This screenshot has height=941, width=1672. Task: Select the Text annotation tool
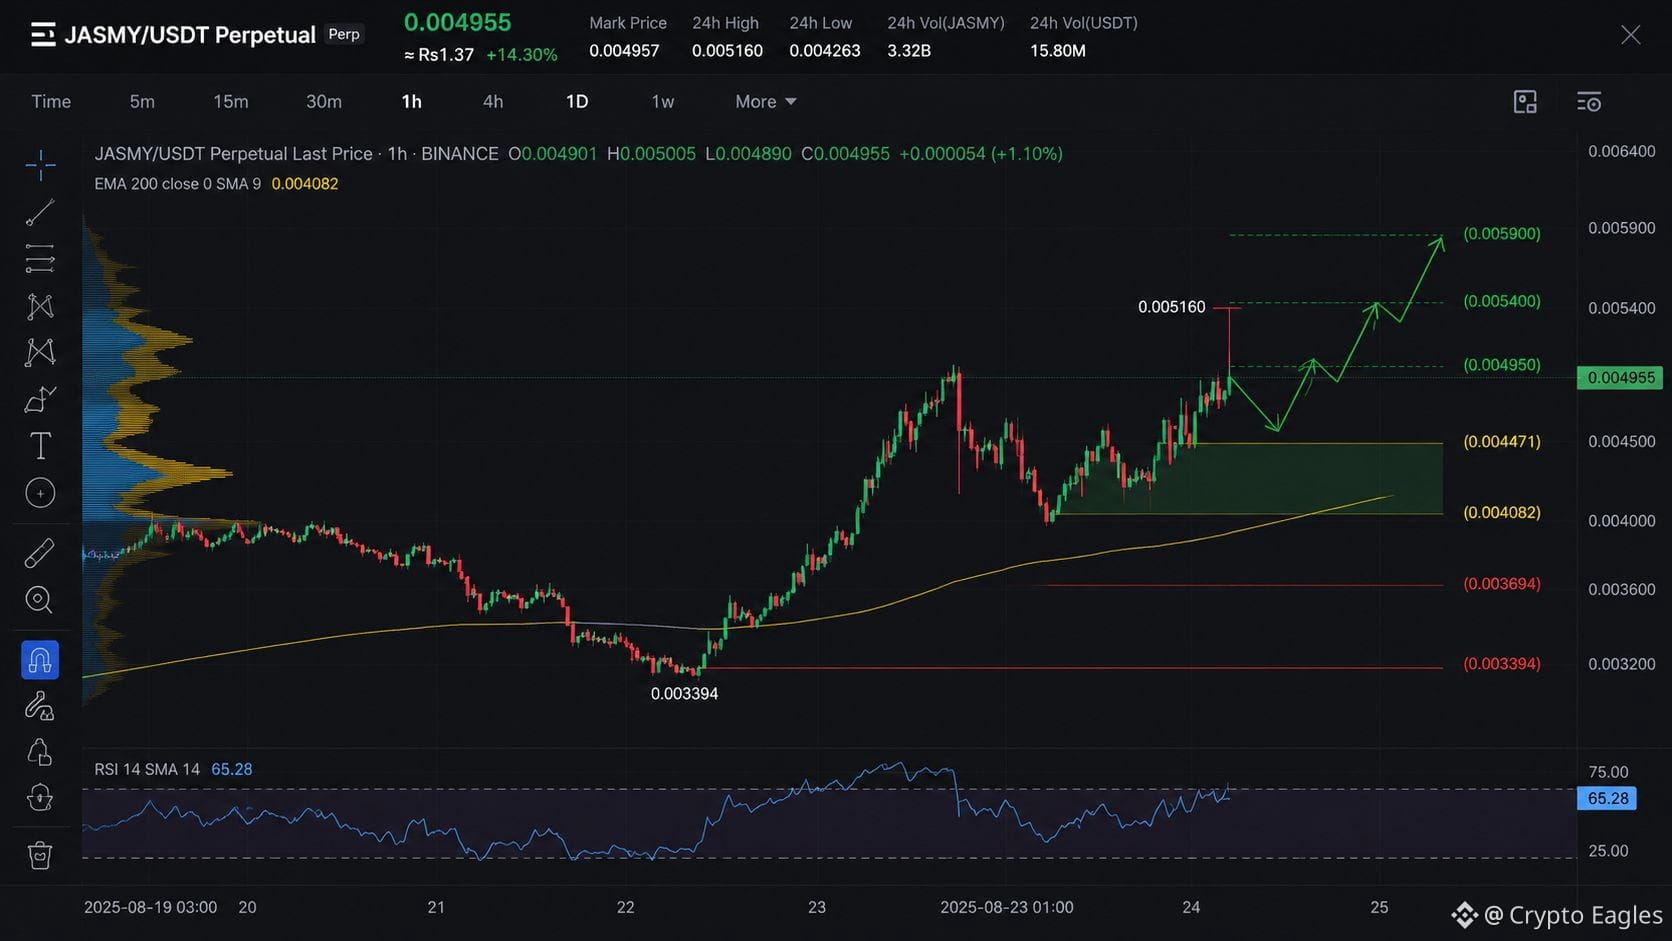[40, 446]
